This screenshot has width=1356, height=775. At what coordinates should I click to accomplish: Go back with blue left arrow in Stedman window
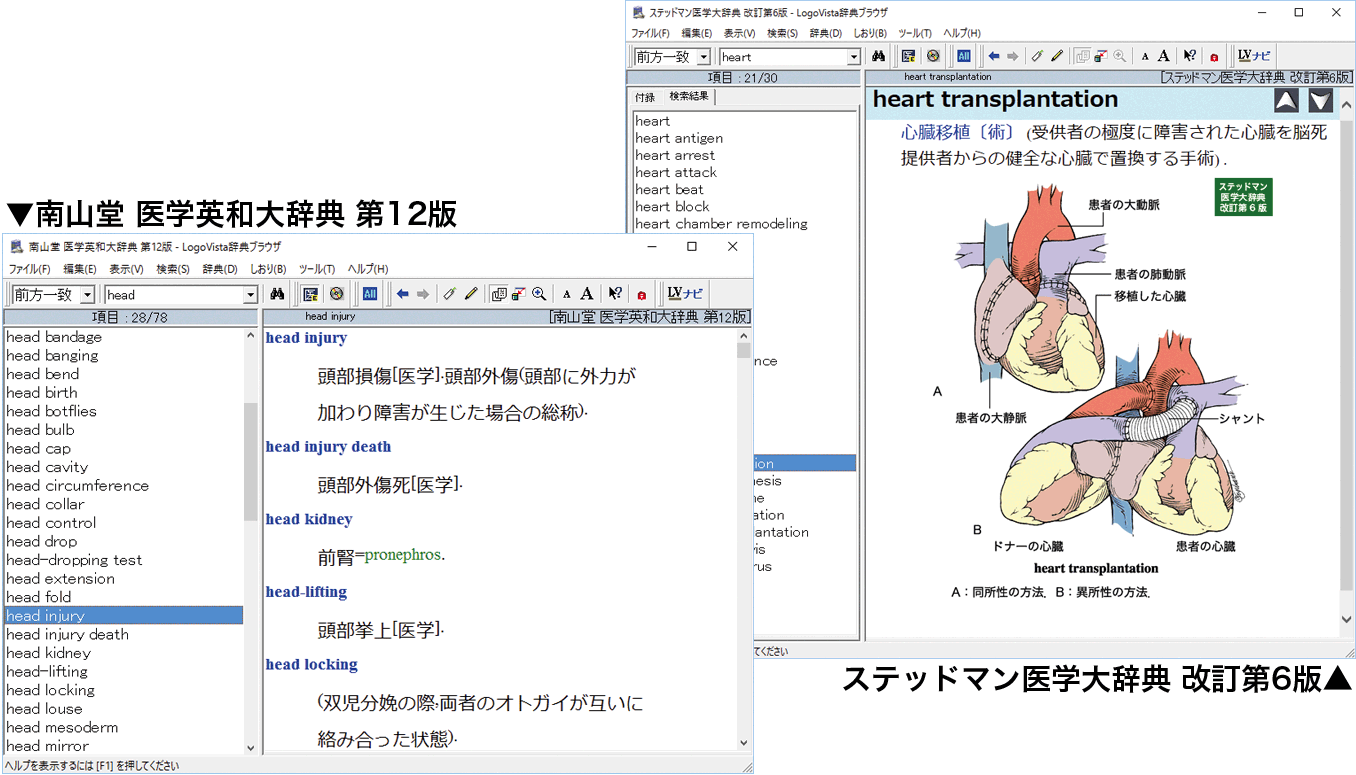point(993,56)
